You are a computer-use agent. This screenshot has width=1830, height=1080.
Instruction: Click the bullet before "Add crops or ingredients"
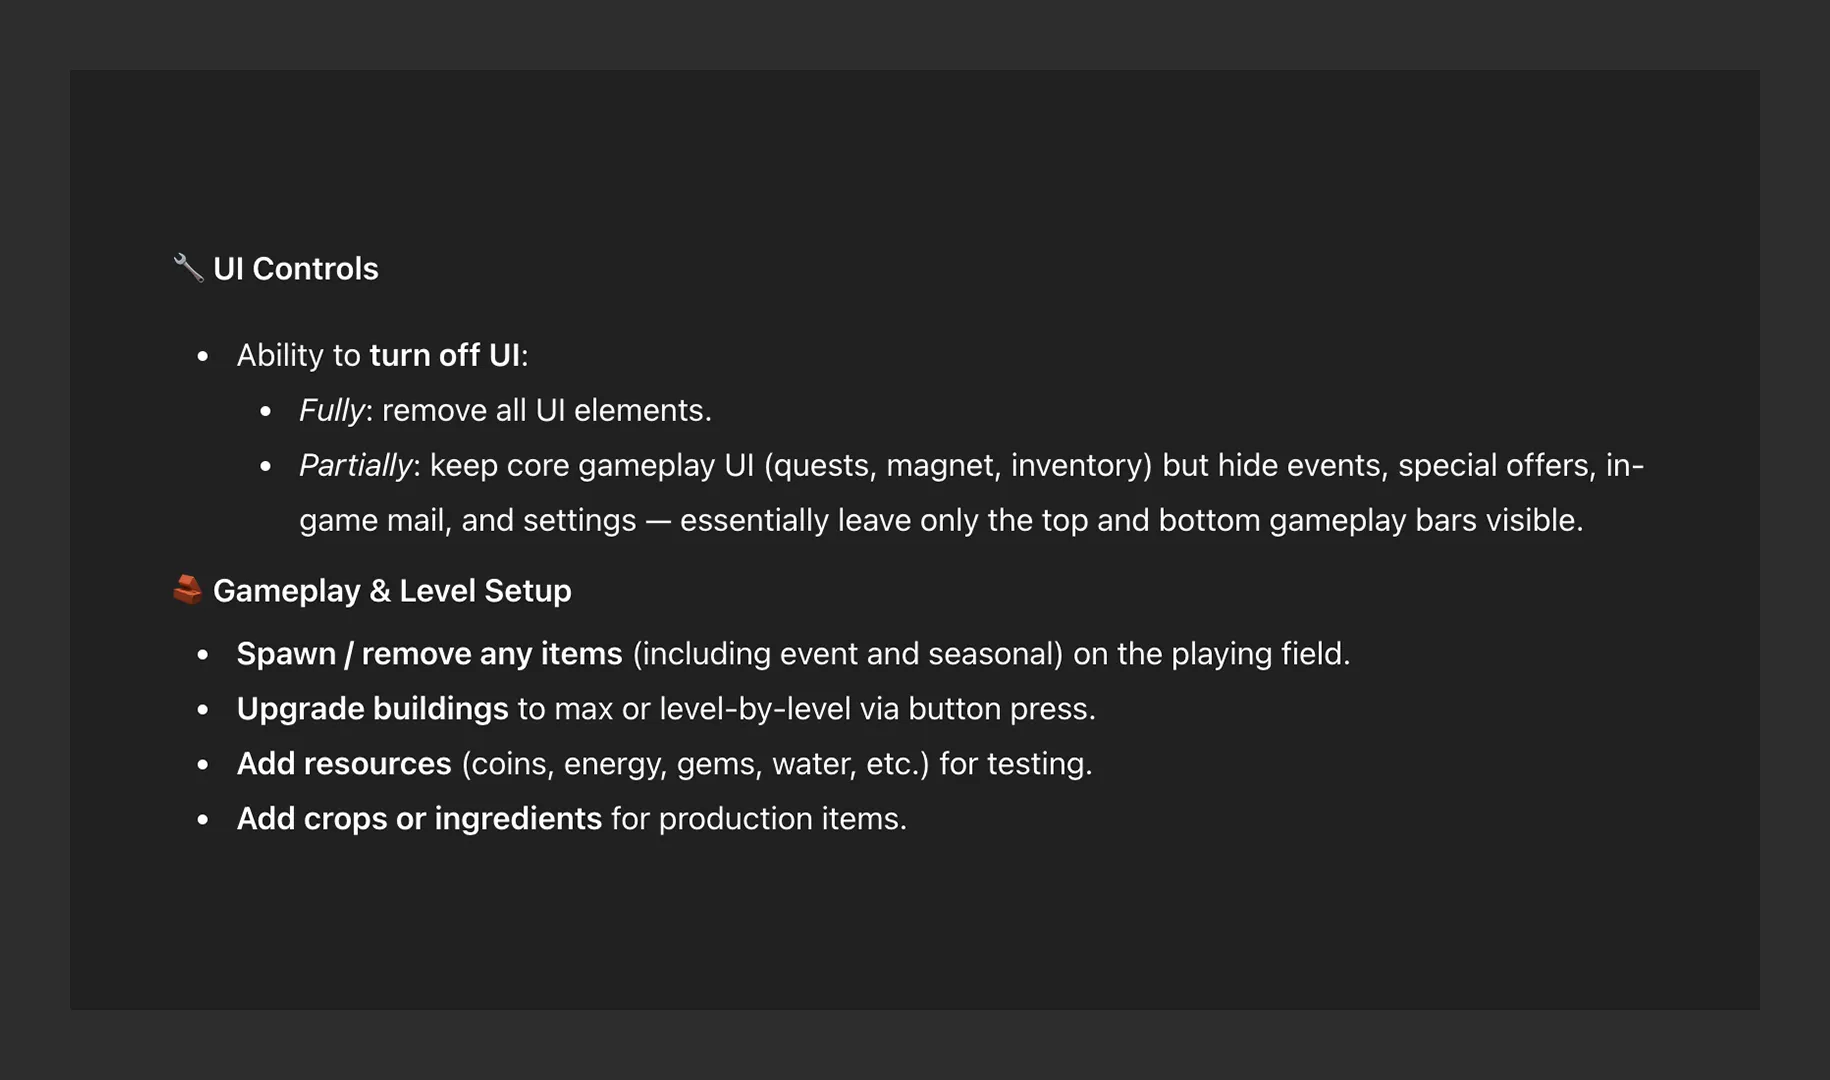(203, 820)
